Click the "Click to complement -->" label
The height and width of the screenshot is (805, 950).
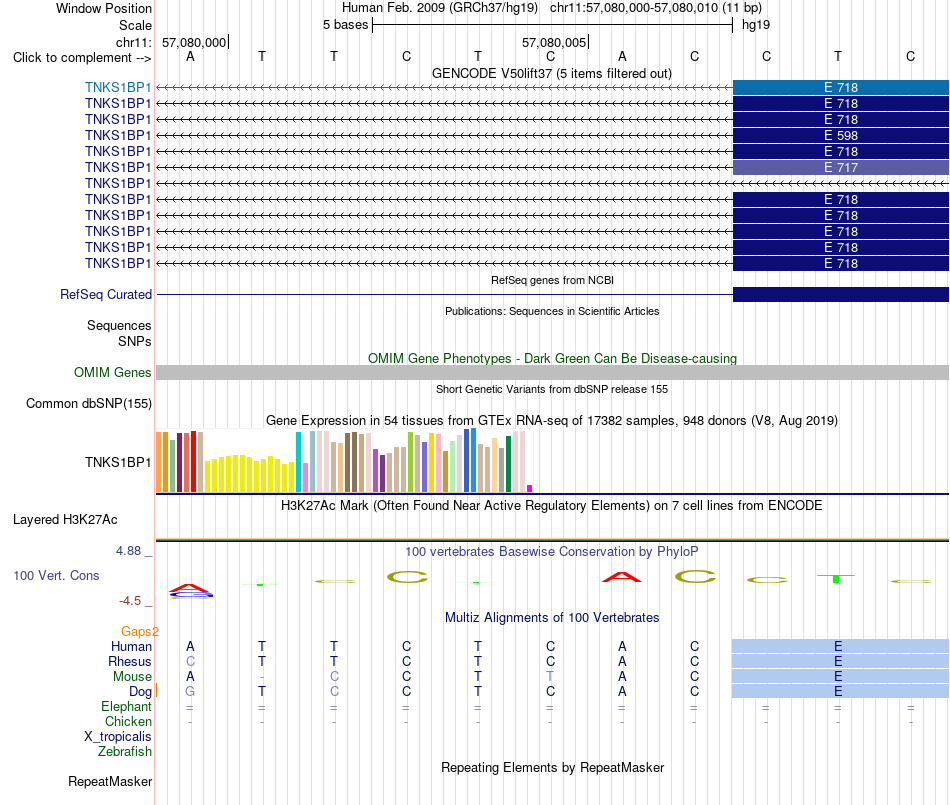82,58
